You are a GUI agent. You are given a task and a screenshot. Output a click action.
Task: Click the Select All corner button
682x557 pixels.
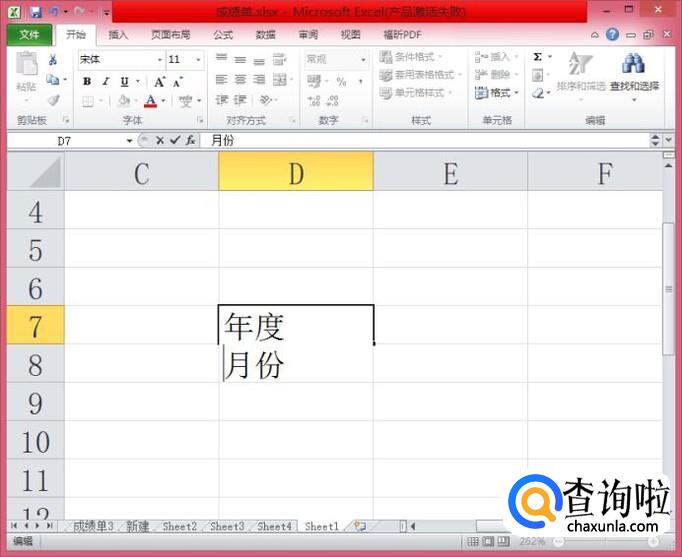[36, 171]
